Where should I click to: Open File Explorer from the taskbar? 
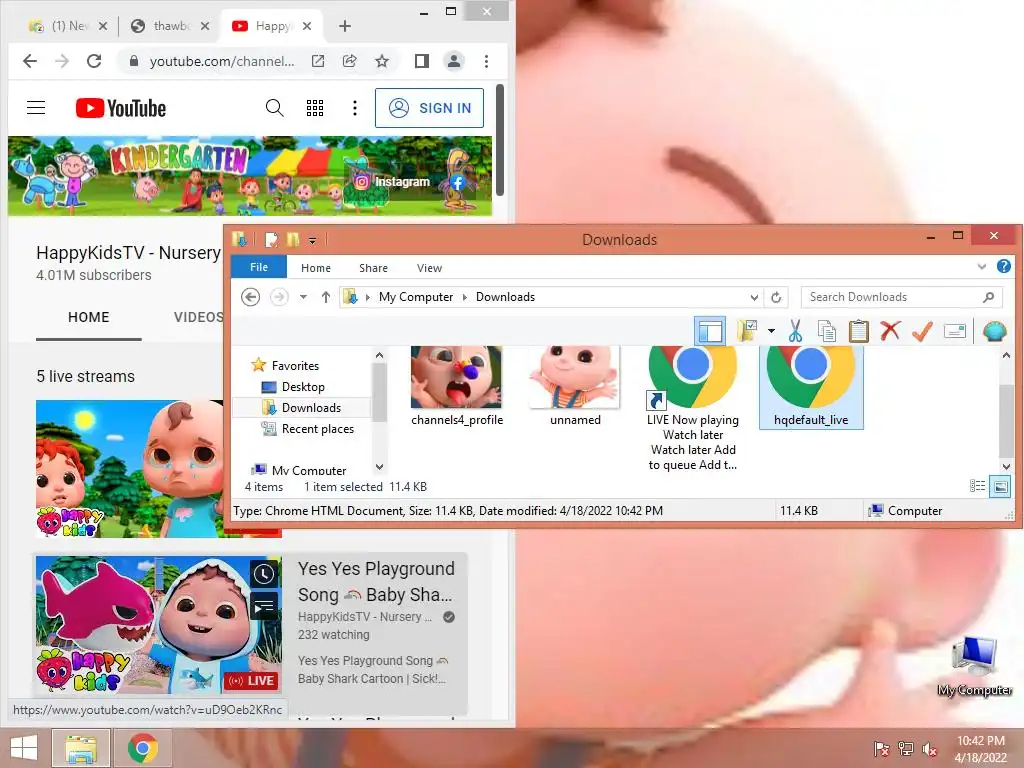[x=81, y=748]
